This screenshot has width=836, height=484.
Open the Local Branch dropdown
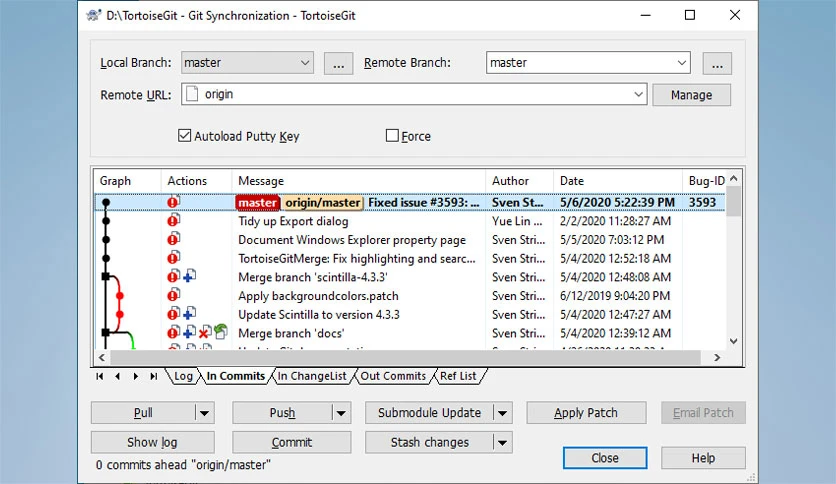(304, 62)
